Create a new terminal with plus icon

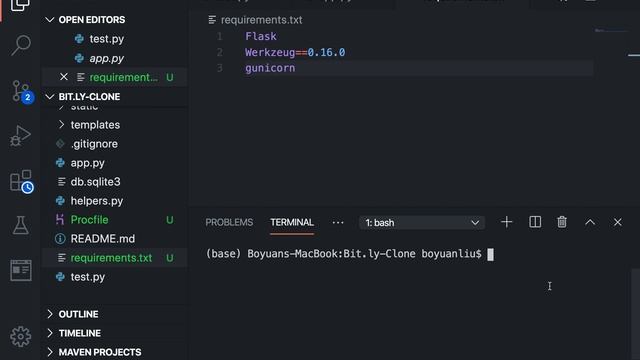[x=507, y=222]
